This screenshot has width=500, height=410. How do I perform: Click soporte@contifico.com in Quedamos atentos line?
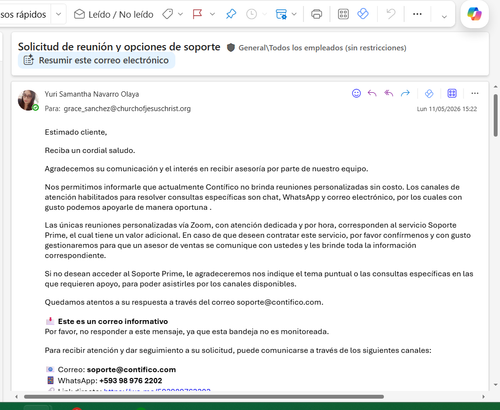coord(279,302)
